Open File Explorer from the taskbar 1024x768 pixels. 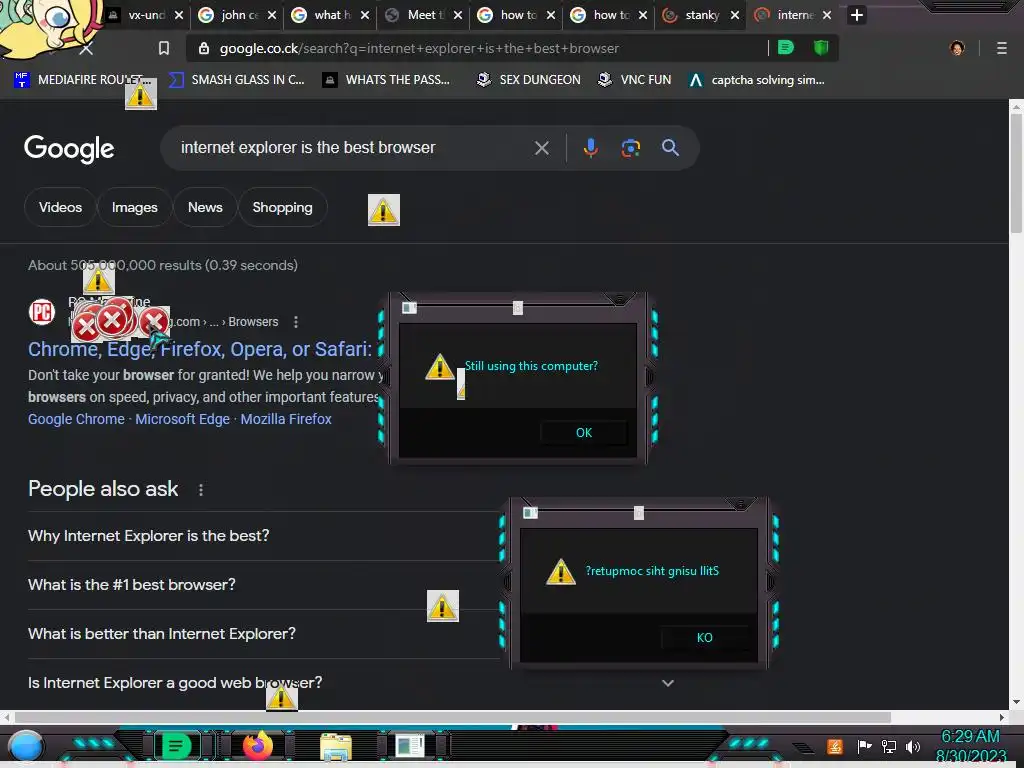(x=336, y=746)
